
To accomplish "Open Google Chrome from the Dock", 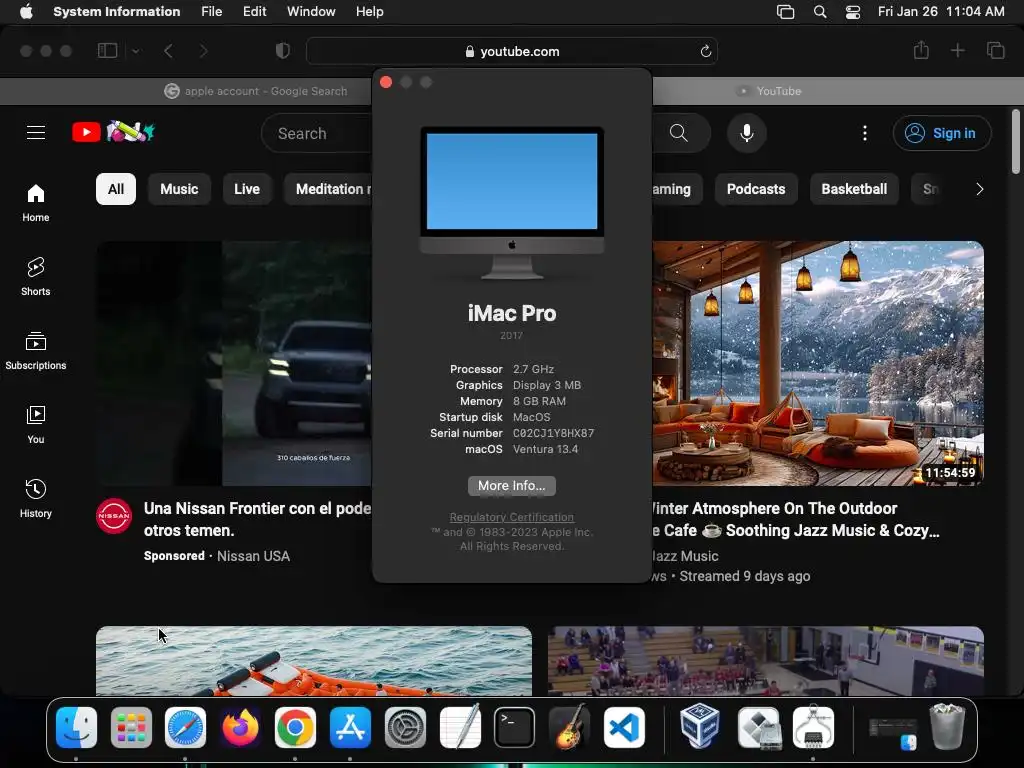I will click(x=295, y=727).
